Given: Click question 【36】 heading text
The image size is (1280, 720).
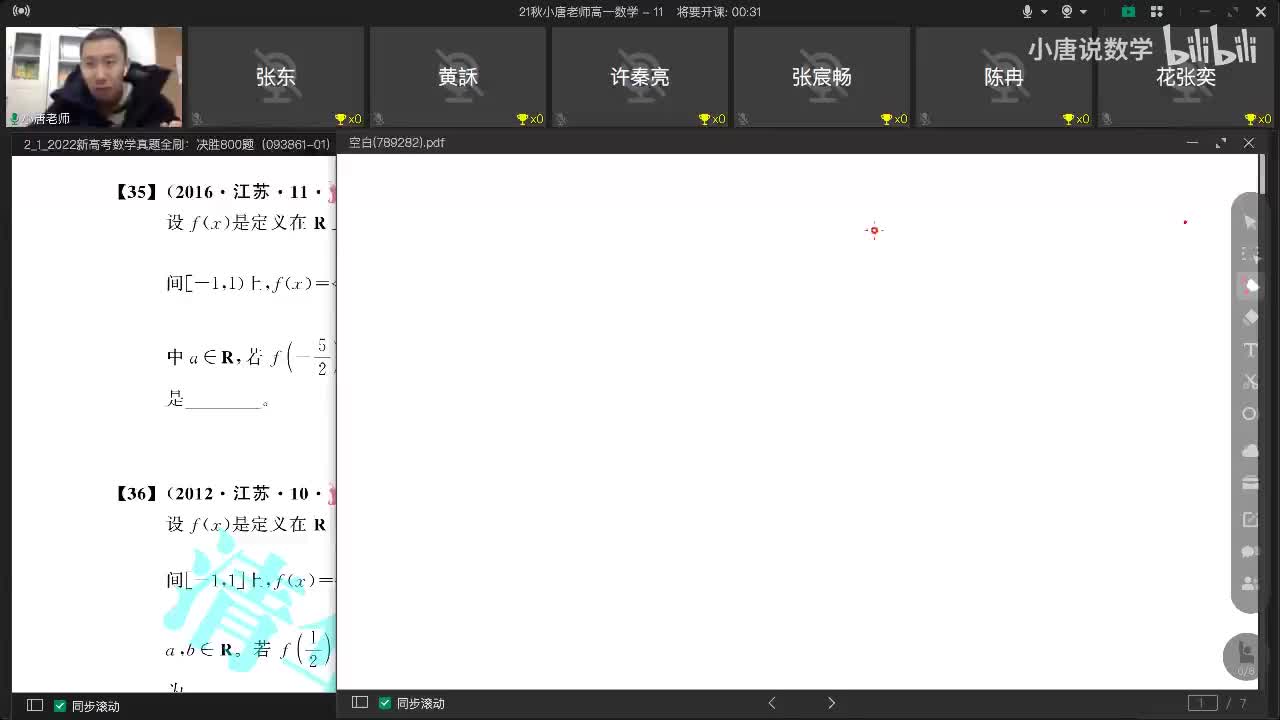Looking at the screenshot, I should point(138,494).
